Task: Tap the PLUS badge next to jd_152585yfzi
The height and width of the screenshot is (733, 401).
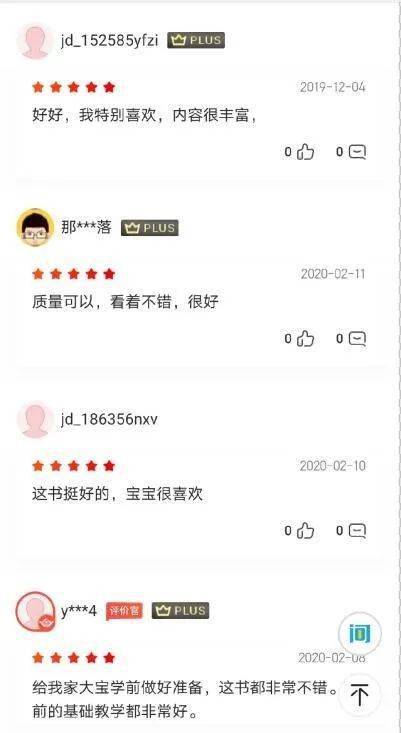Action: coord(196,41)
